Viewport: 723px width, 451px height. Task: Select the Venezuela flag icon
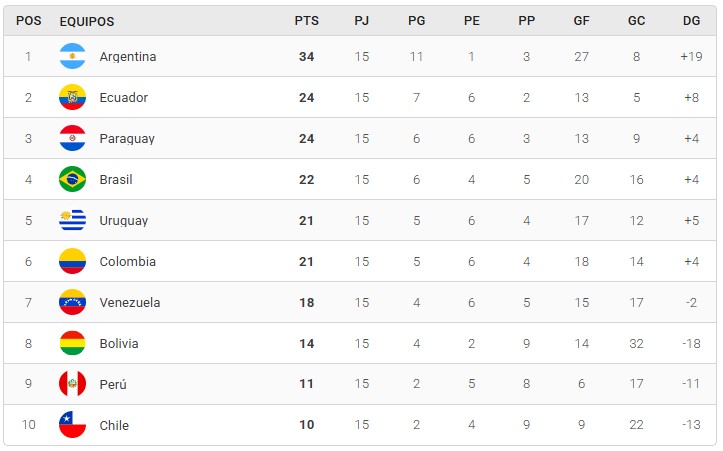point(72,303)
